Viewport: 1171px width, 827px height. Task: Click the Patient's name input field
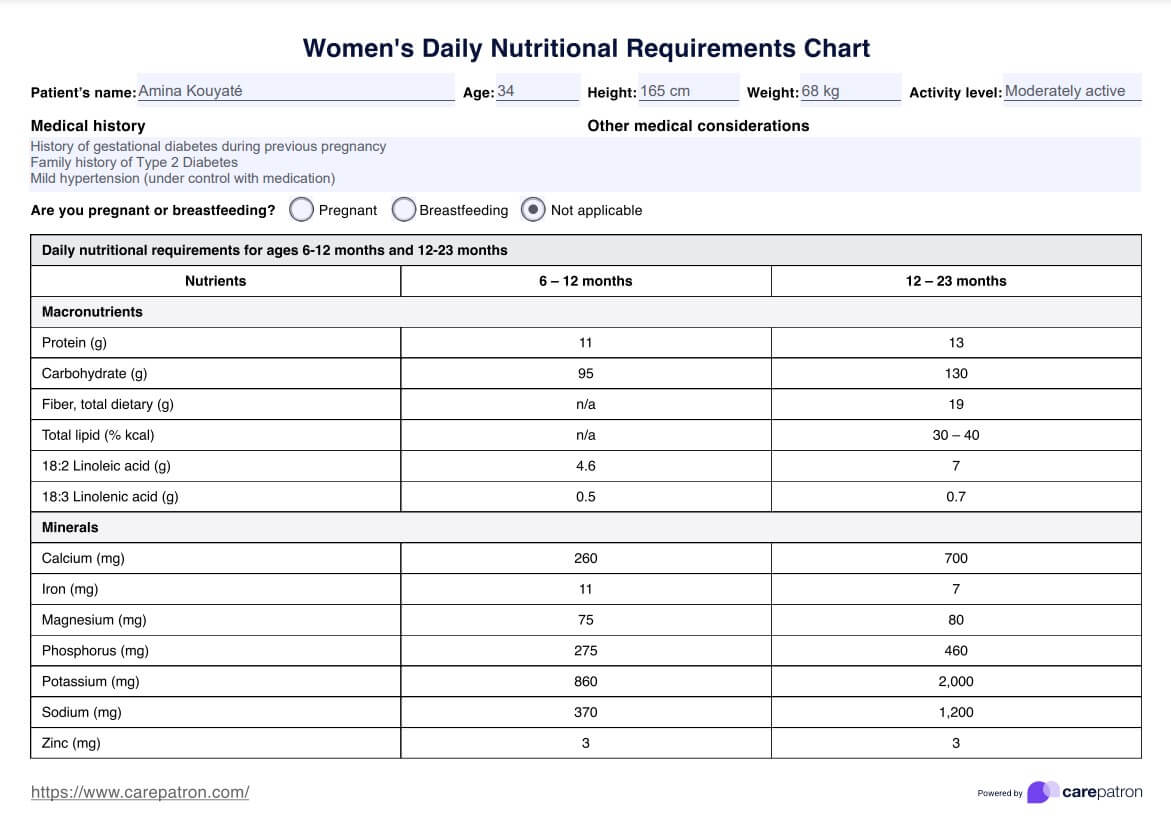click(x=295, y=91)
